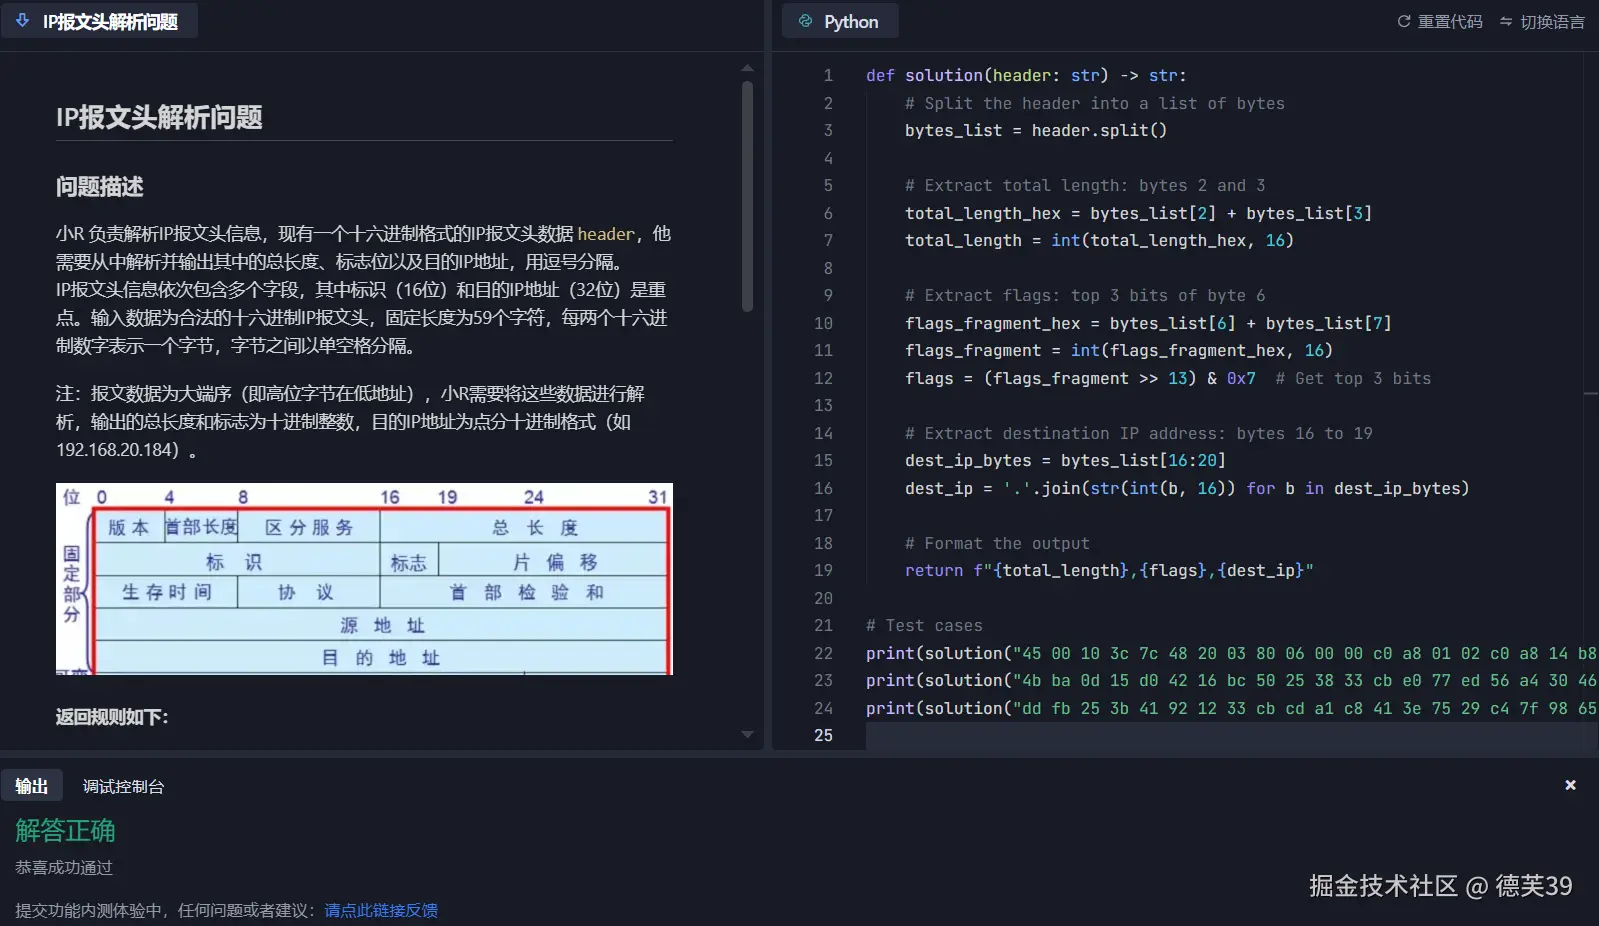
Task: Click the 重置代码 reset icon
Action: (x=1404, y=21)
